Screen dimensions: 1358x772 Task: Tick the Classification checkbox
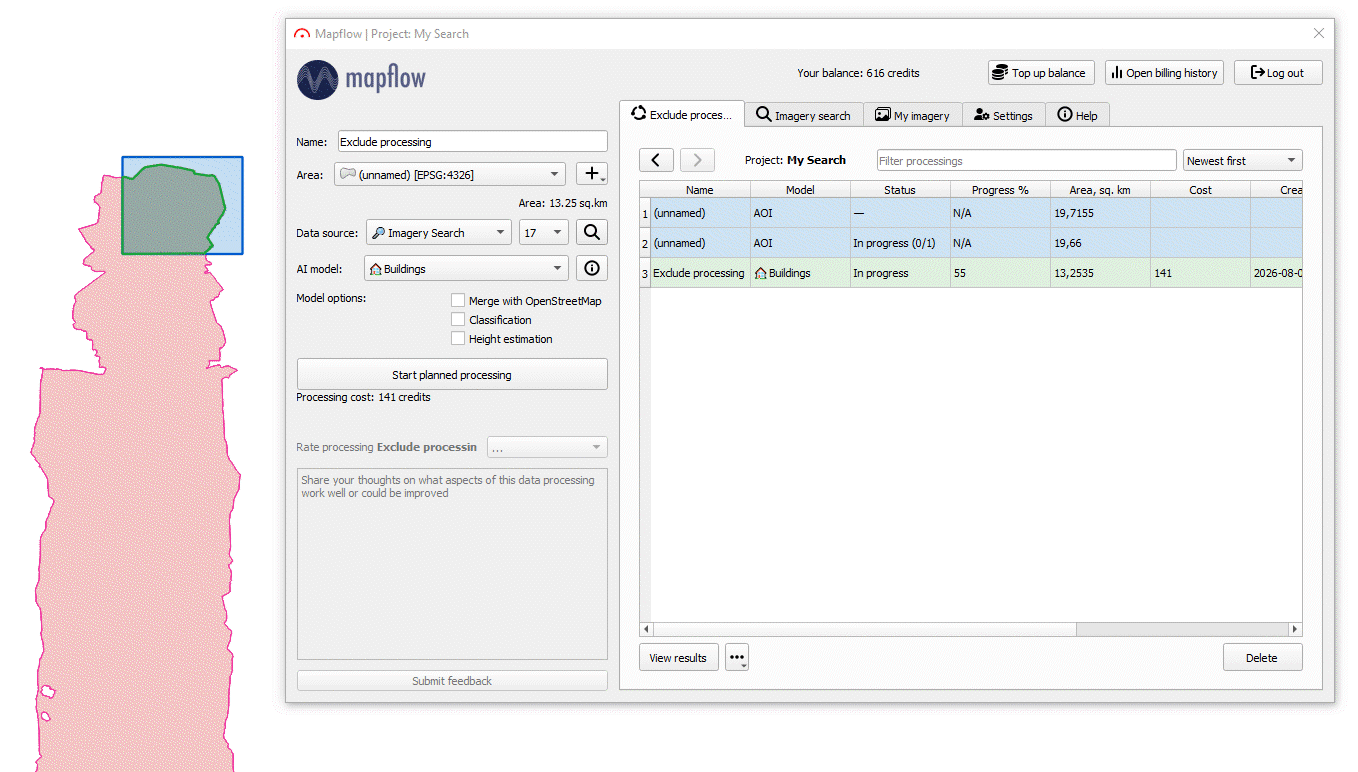click(458, 320)
